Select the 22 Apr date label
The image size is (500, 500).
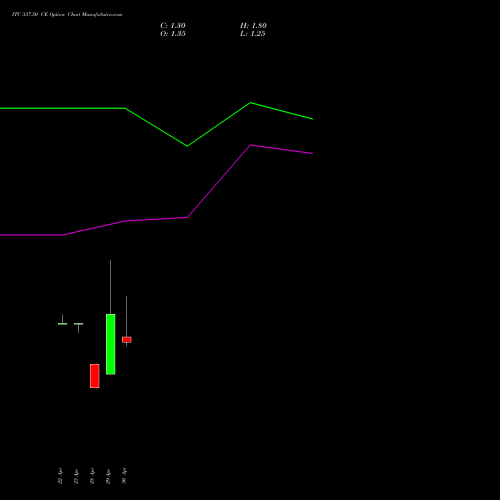60,476
